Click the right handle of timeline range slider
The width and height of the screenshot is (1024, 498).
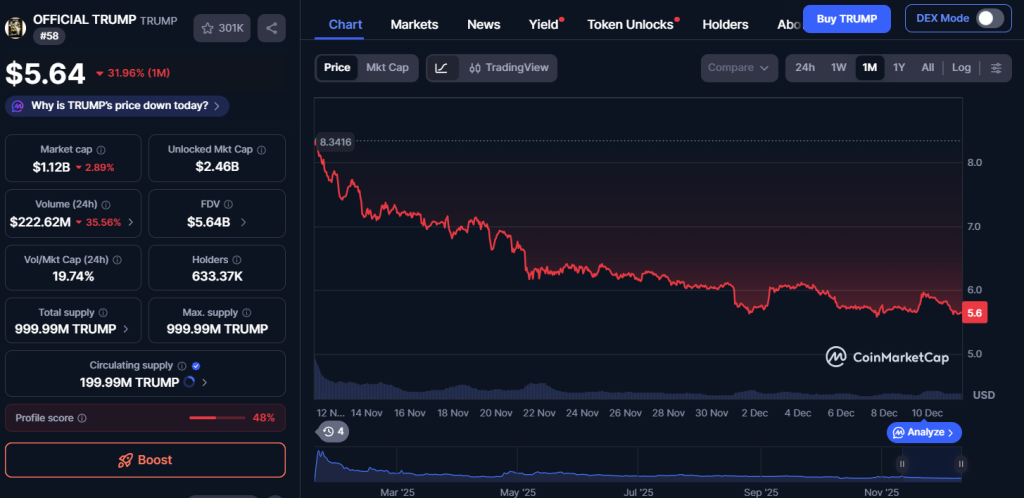pos(960,464)
